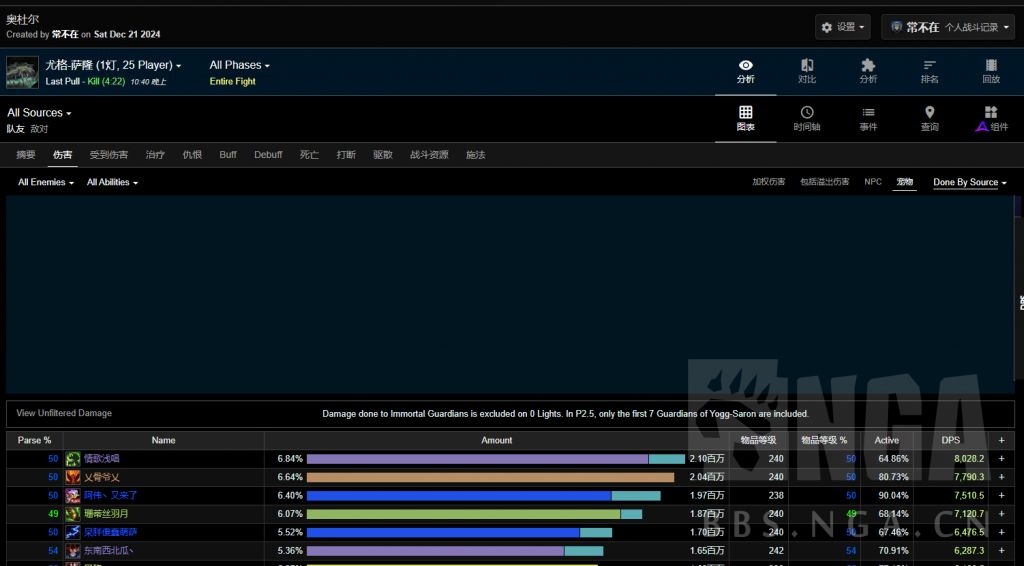Open the puzzle-piece 分析 view

(868, 71)
